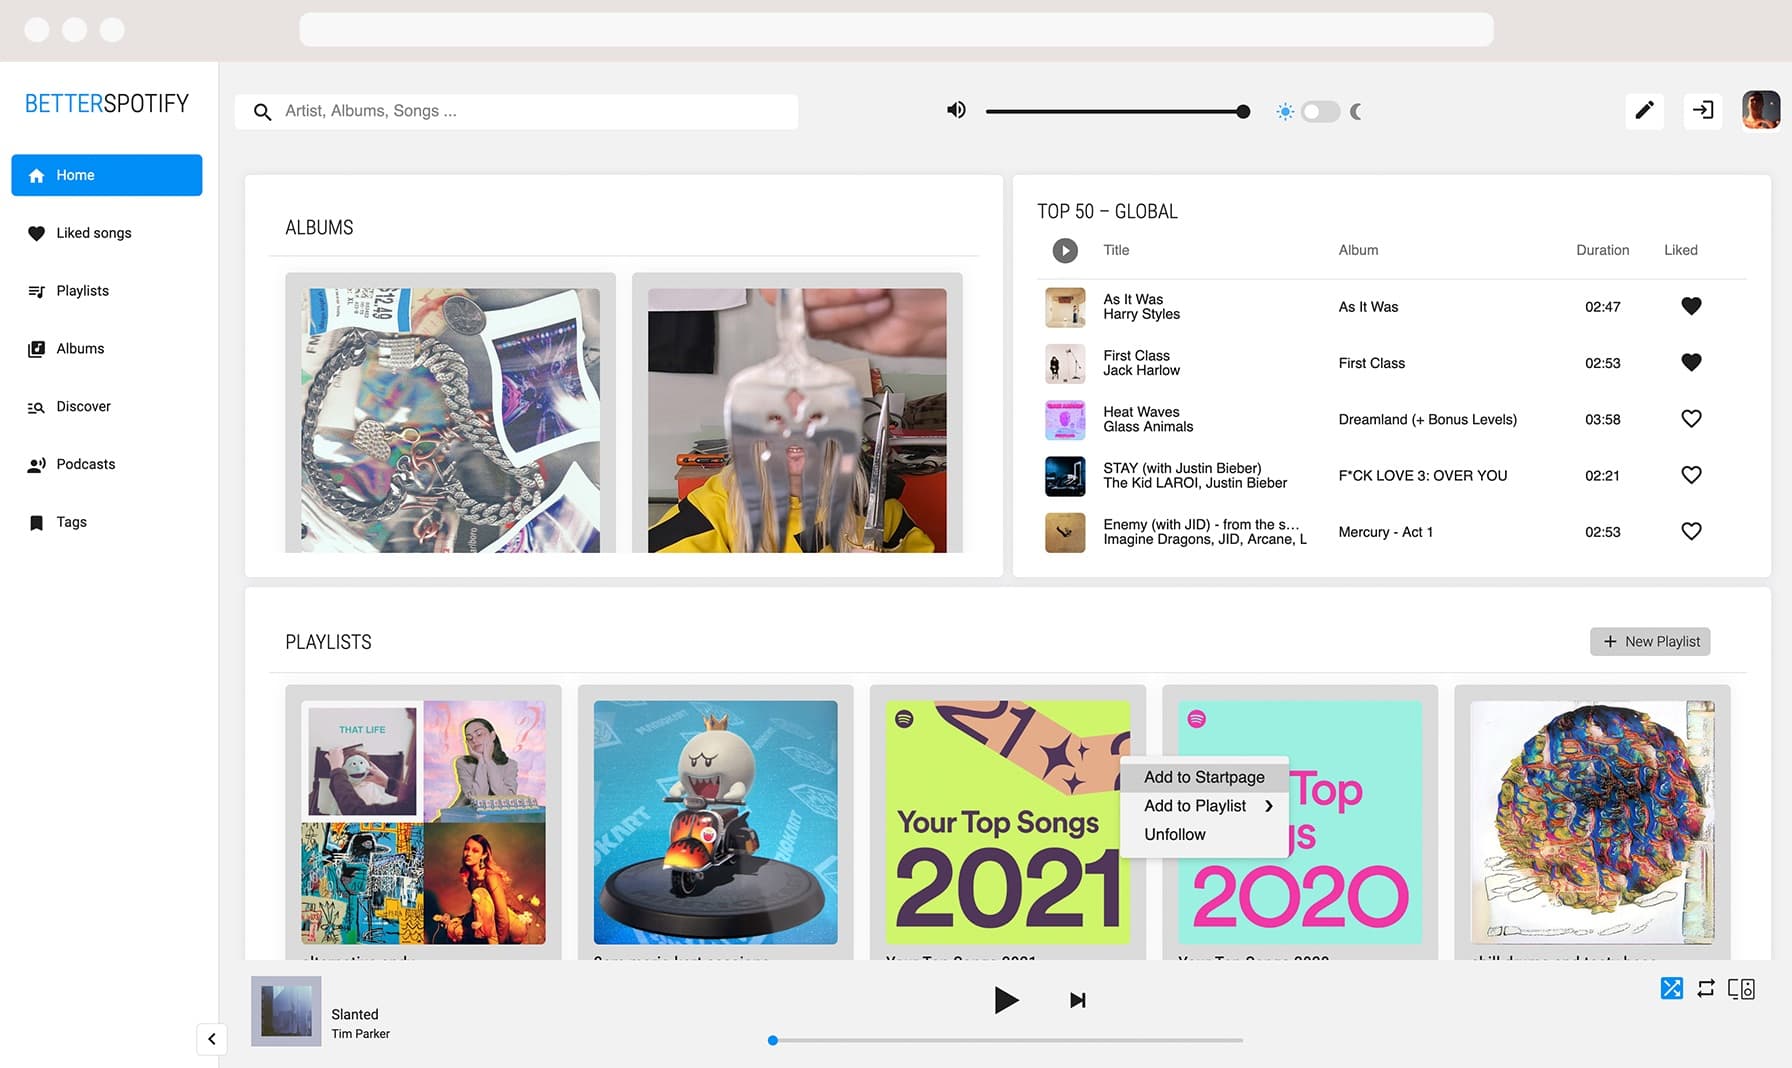Toggle the light/dark mode switch
1792x1068 pixels.
coord(1320,112)
